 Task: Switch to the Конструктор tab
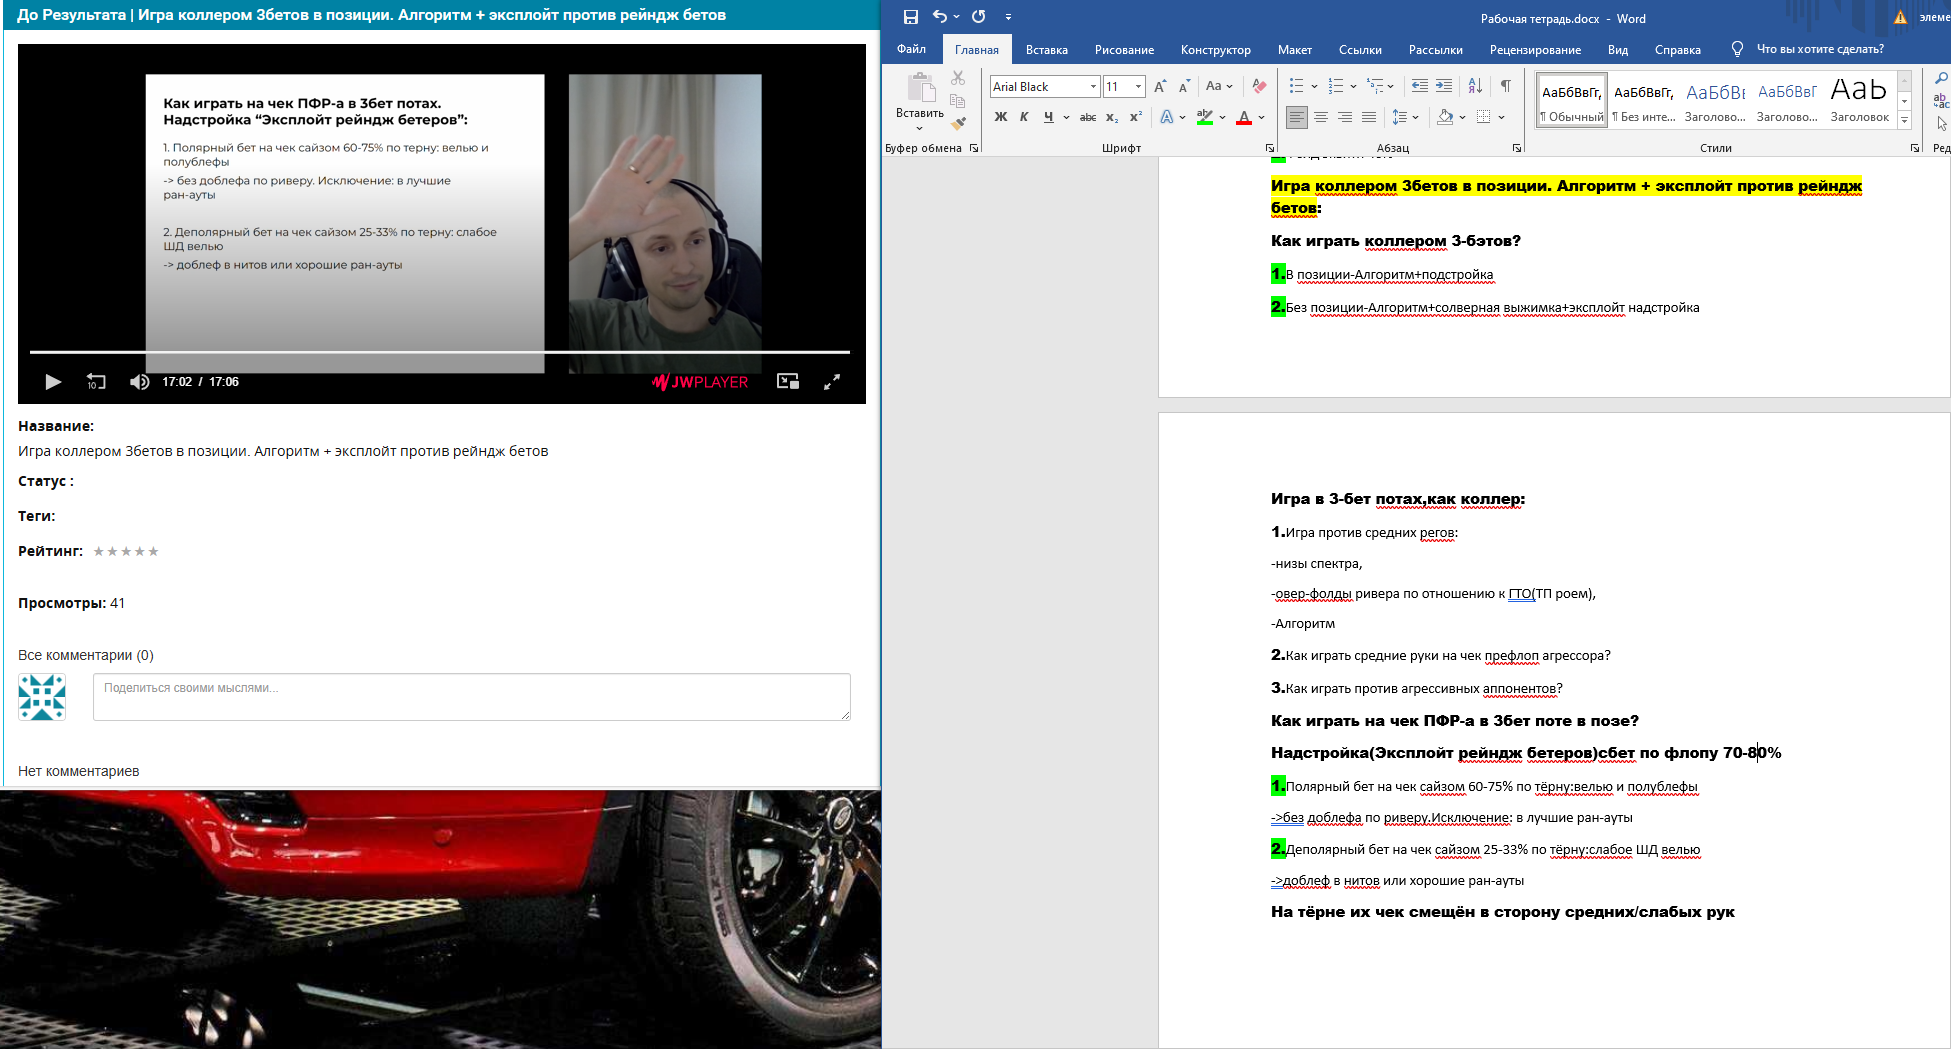click(x=1215, y=49)
